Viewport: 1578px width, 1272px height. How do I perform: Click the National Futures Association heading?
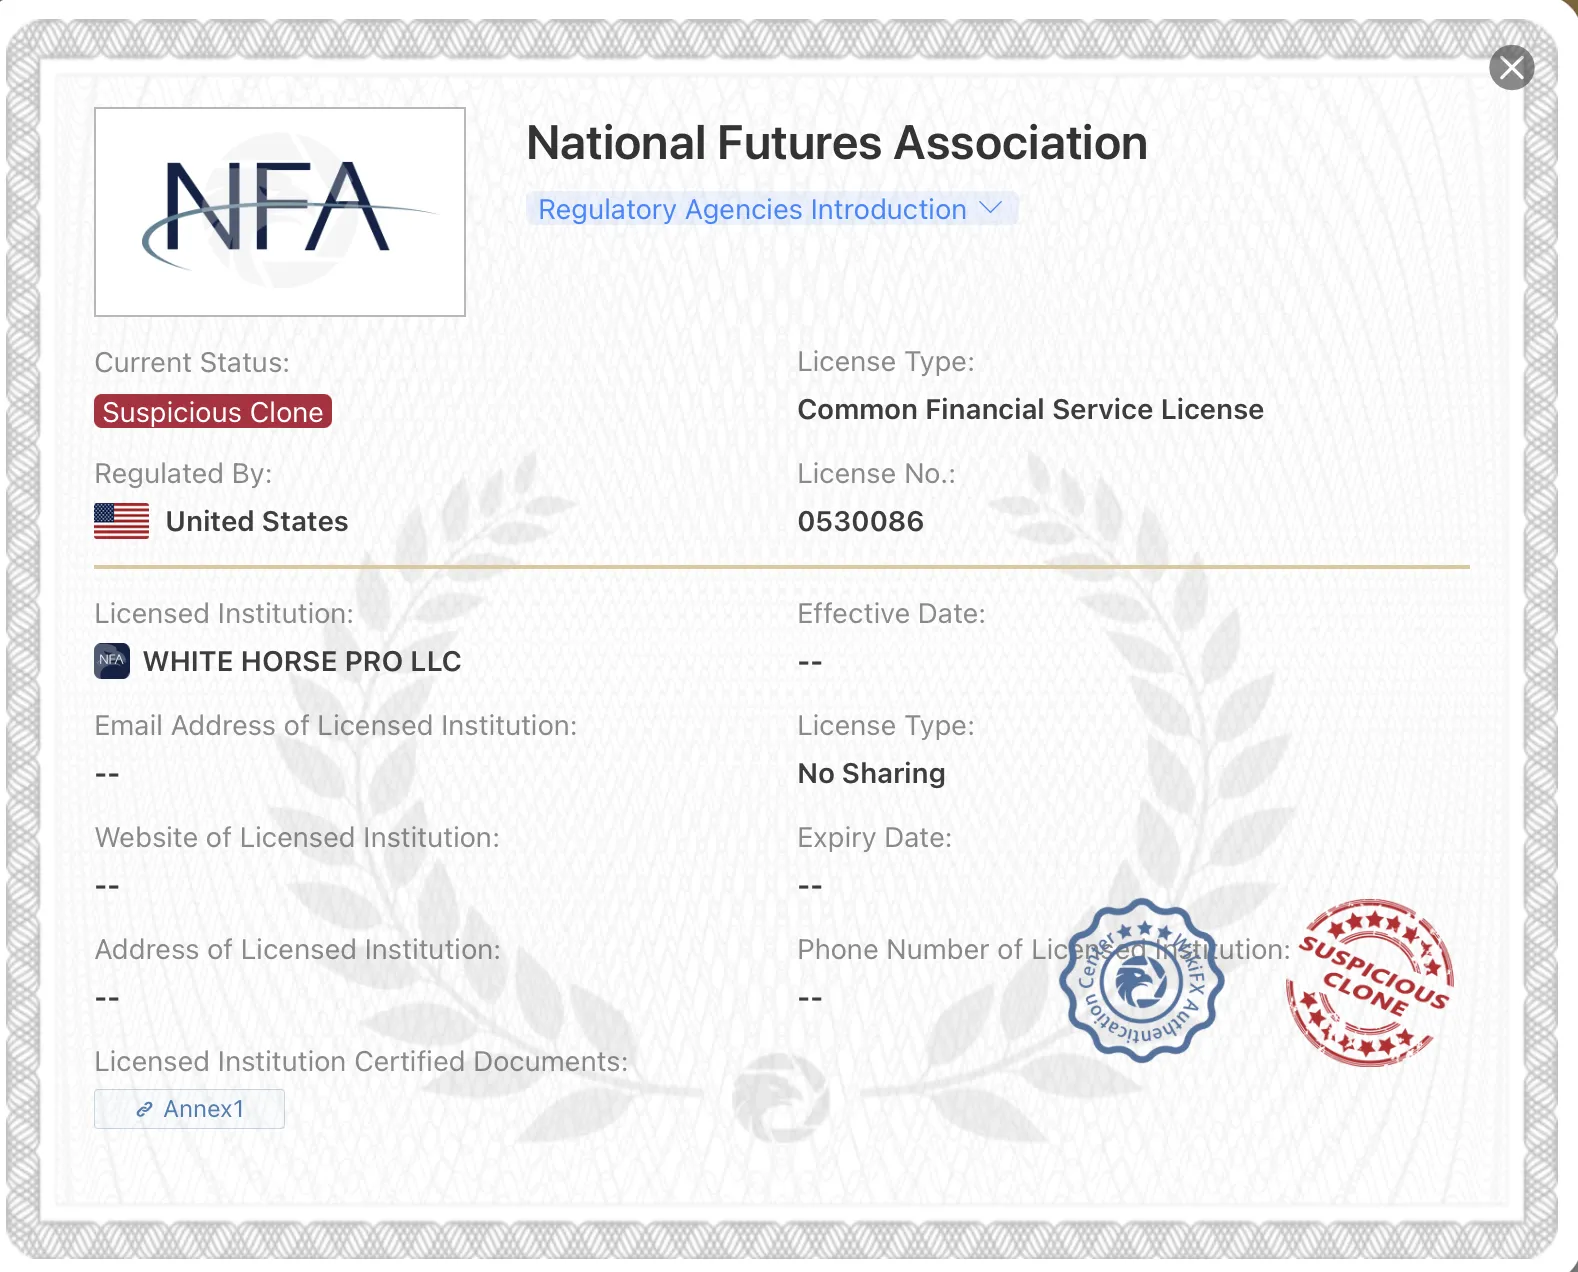click(x=837, y=143)
